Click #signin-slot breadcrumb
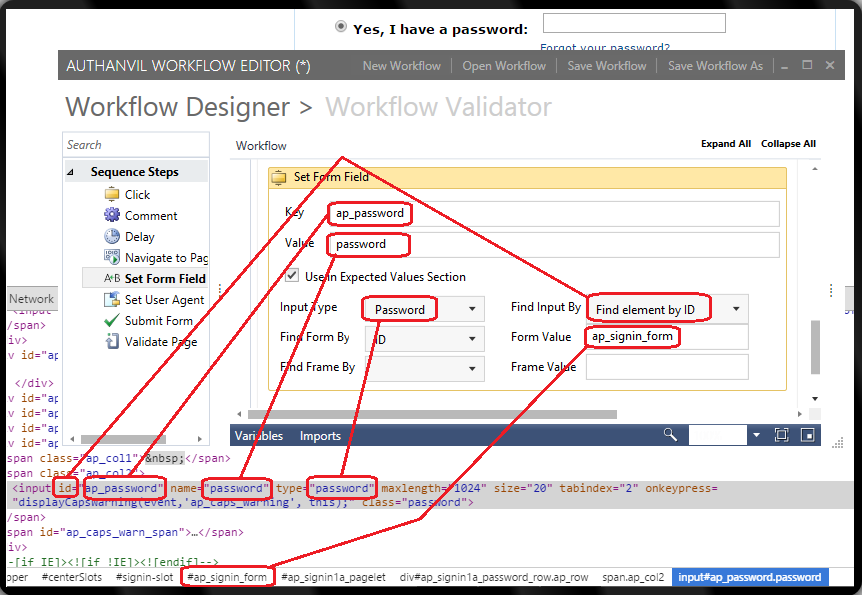Screen dimensions: 862x595 tap(144, 577)
